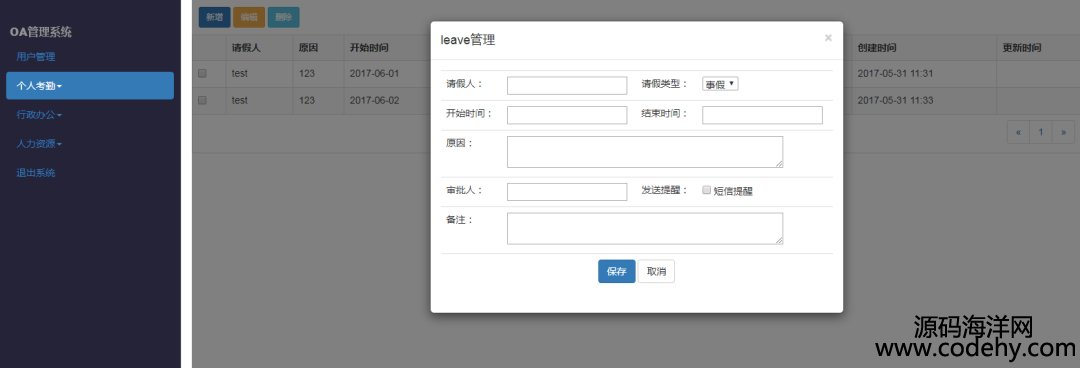Expand the 个人考勤 sidebar menu
1080x368 pixels.
[x=90, y=86]
